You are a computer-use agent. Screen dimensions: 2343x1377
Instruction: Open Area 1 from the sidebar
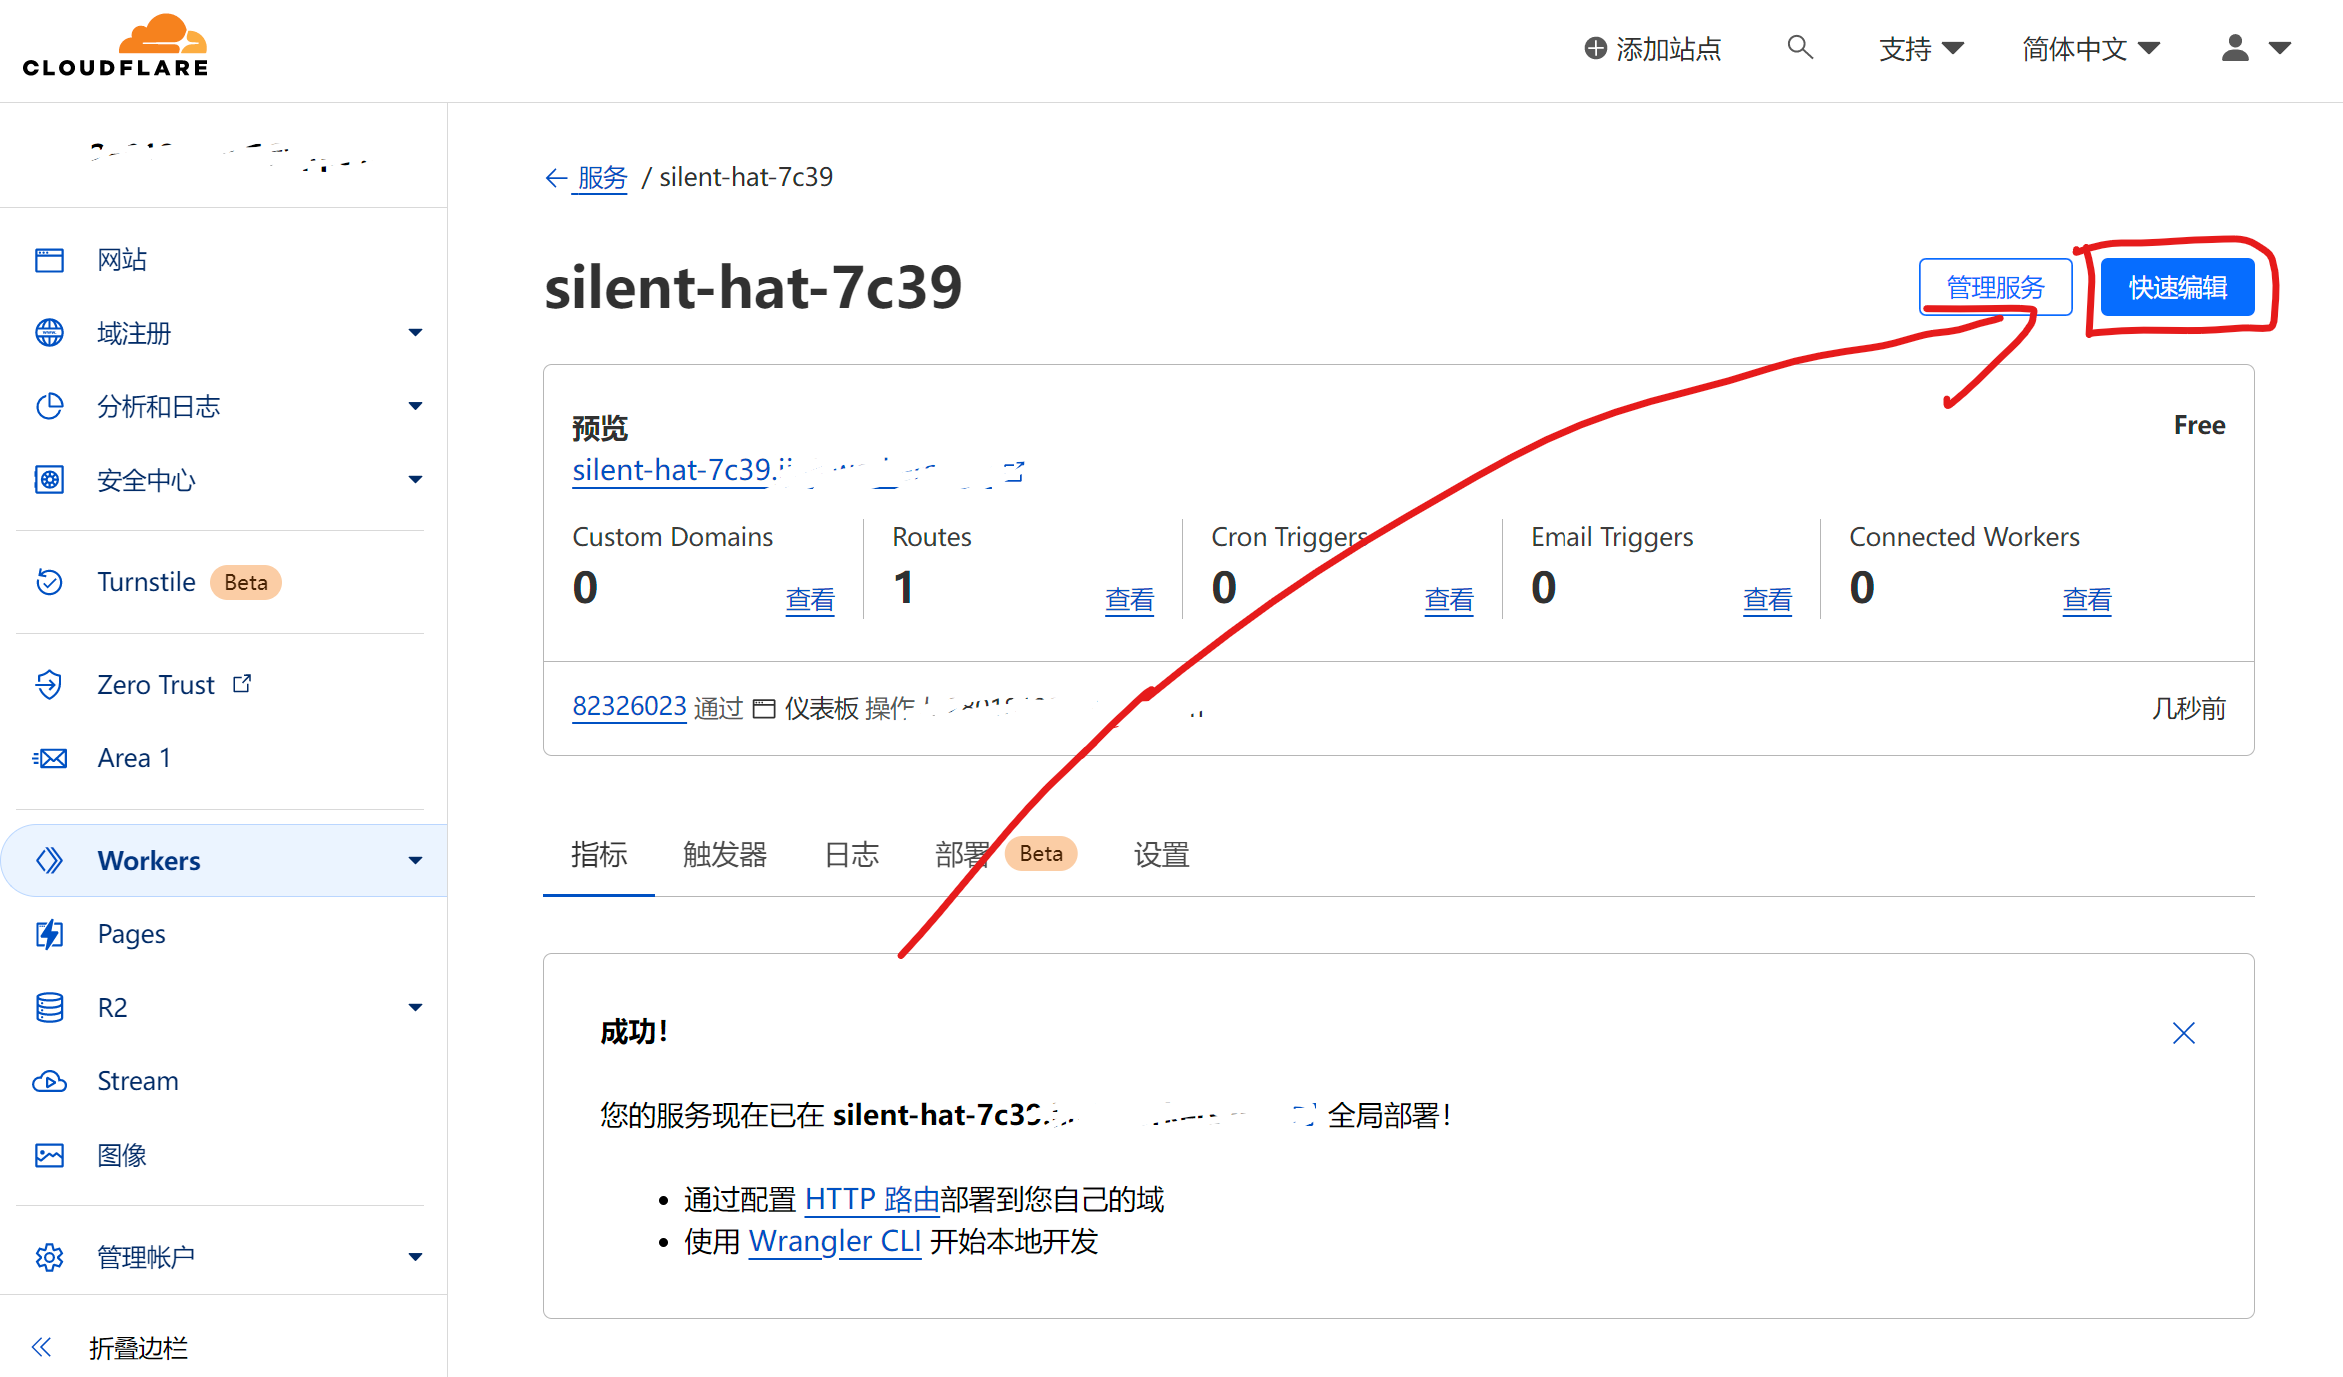click(x=134, y=757)
